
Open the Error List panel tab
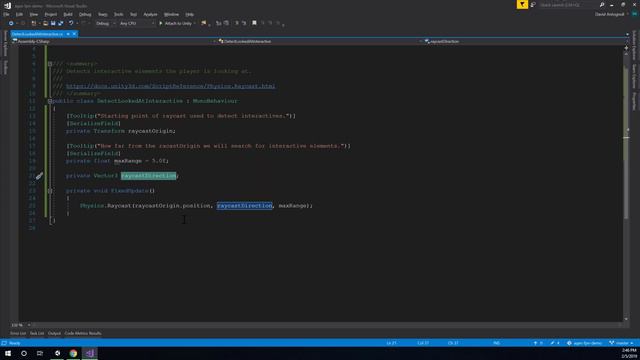[18, 333]
